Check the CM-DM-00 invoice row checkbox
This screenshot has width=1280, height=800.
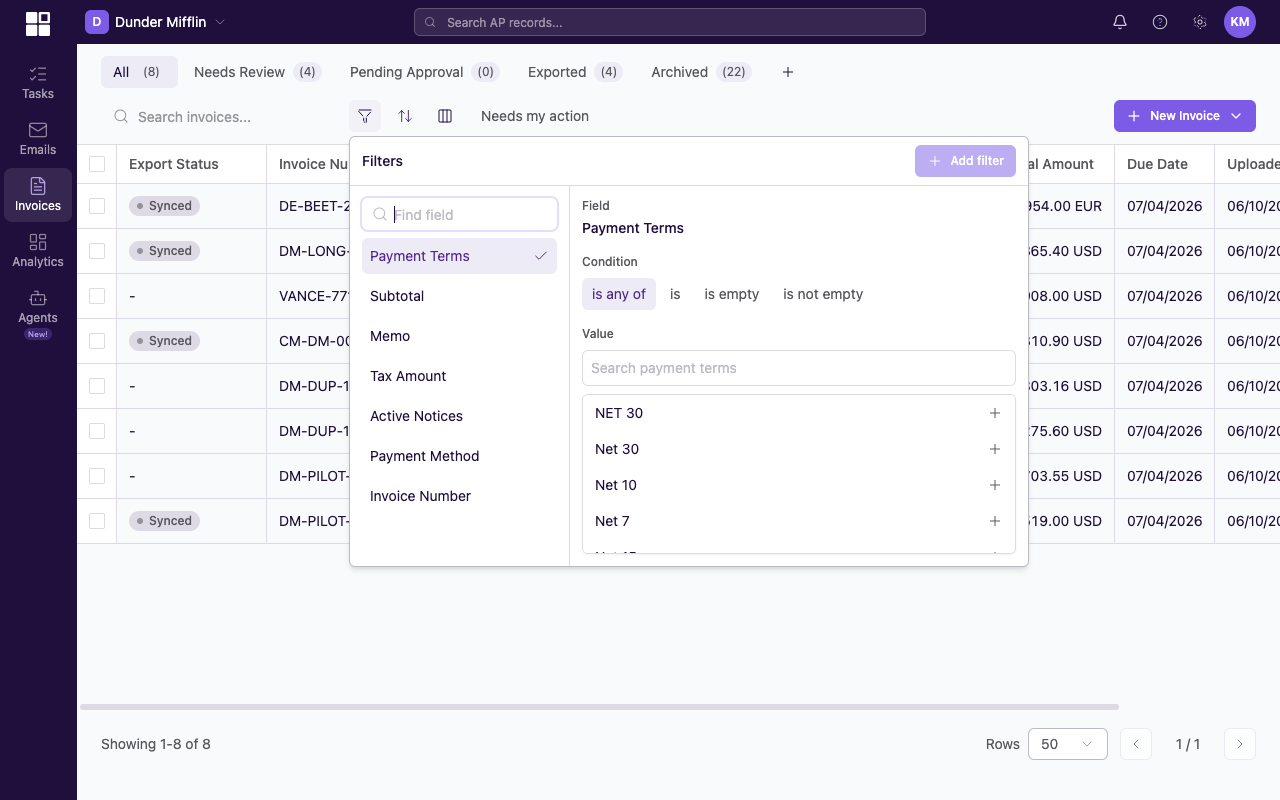[x=97, y=341]
